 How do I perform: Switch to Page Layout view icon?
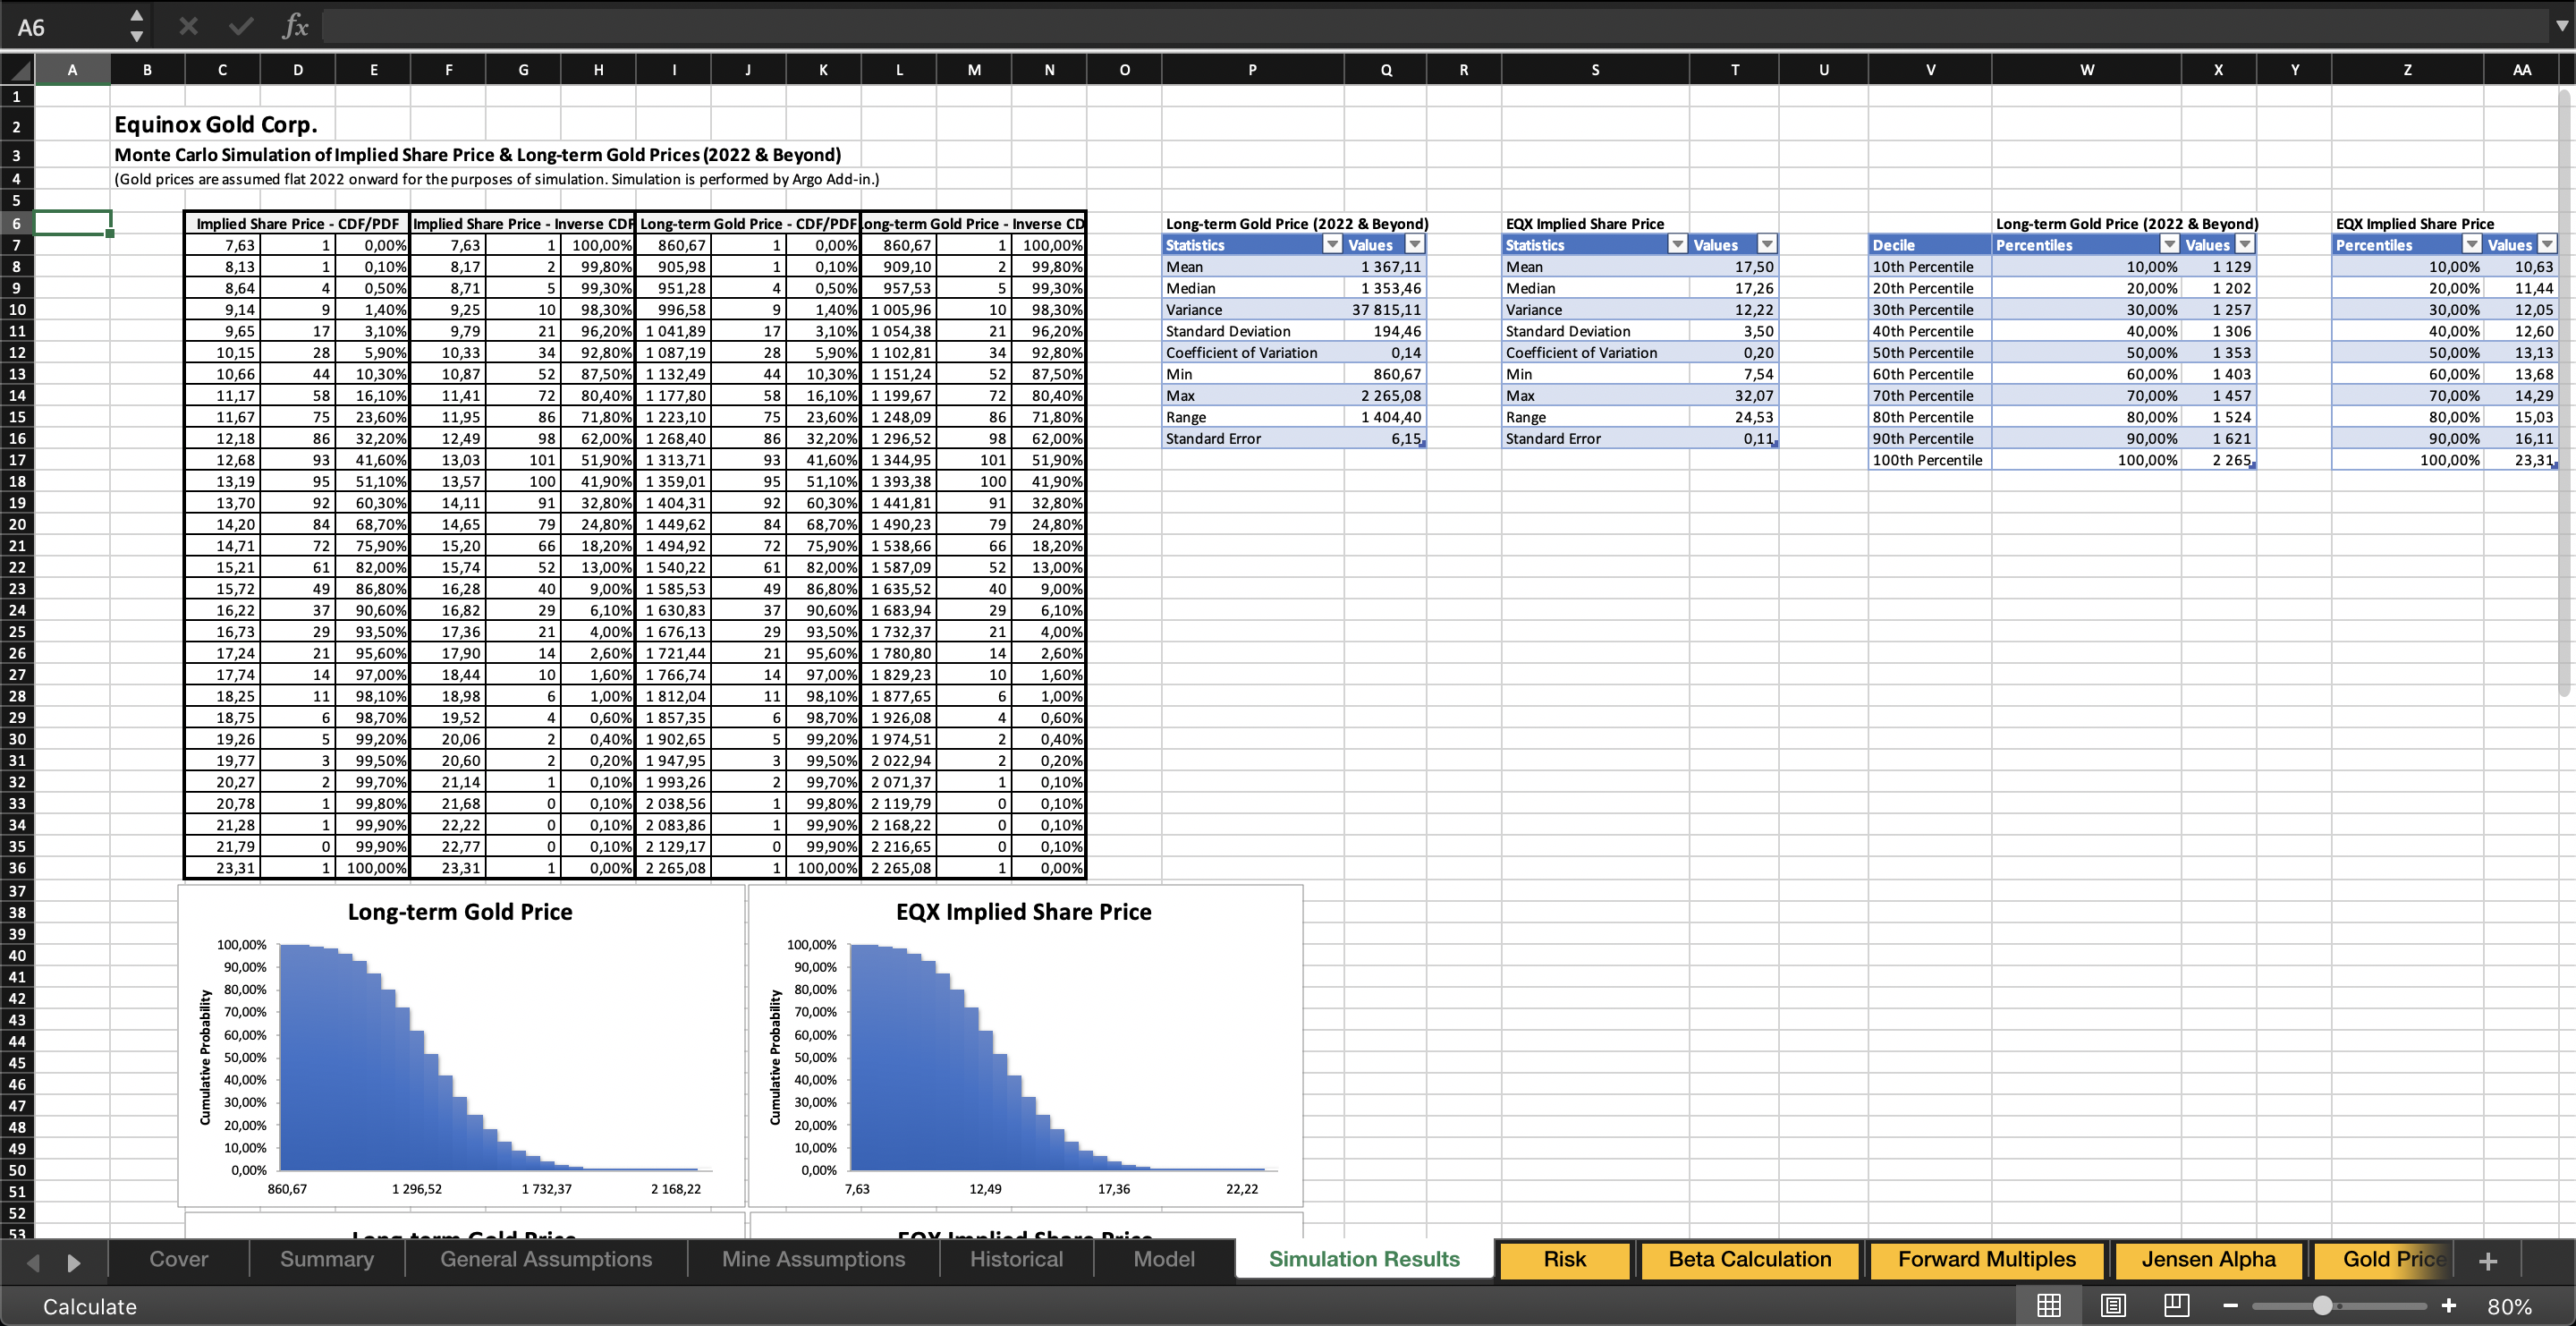[2113, 1305]
